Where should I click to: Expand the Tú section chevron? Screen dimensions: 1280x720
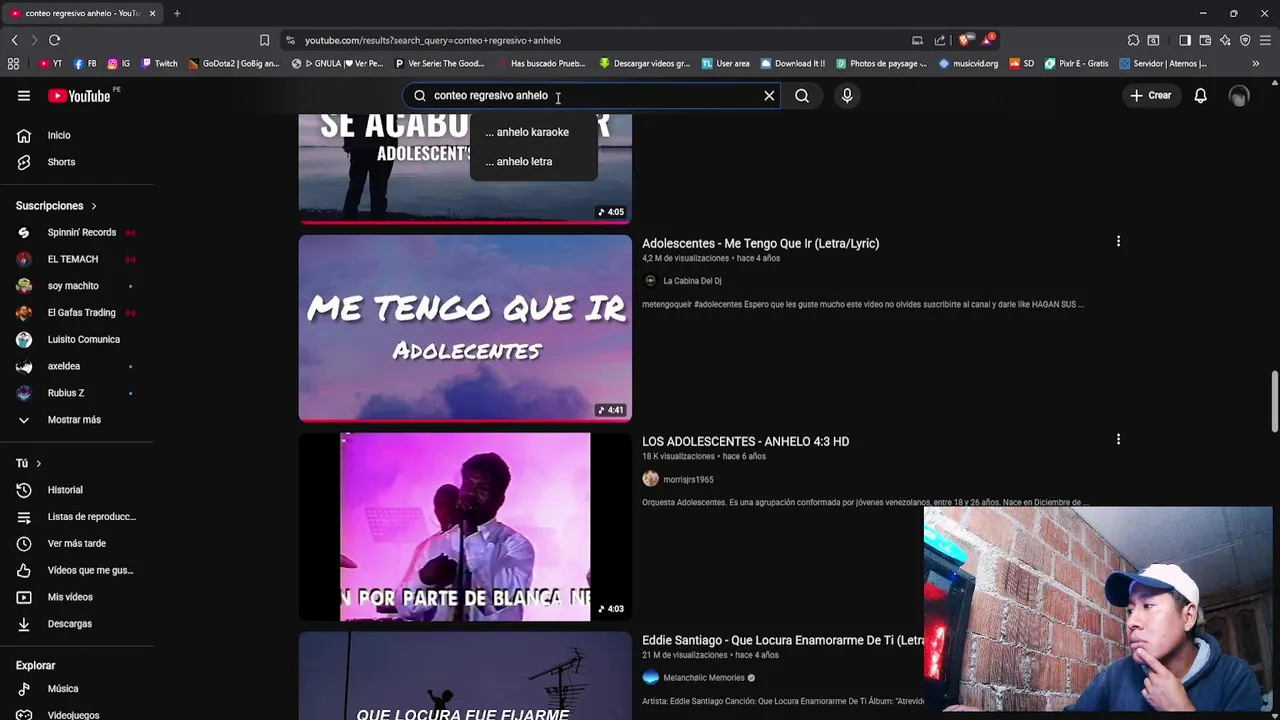tap(38, 463)
